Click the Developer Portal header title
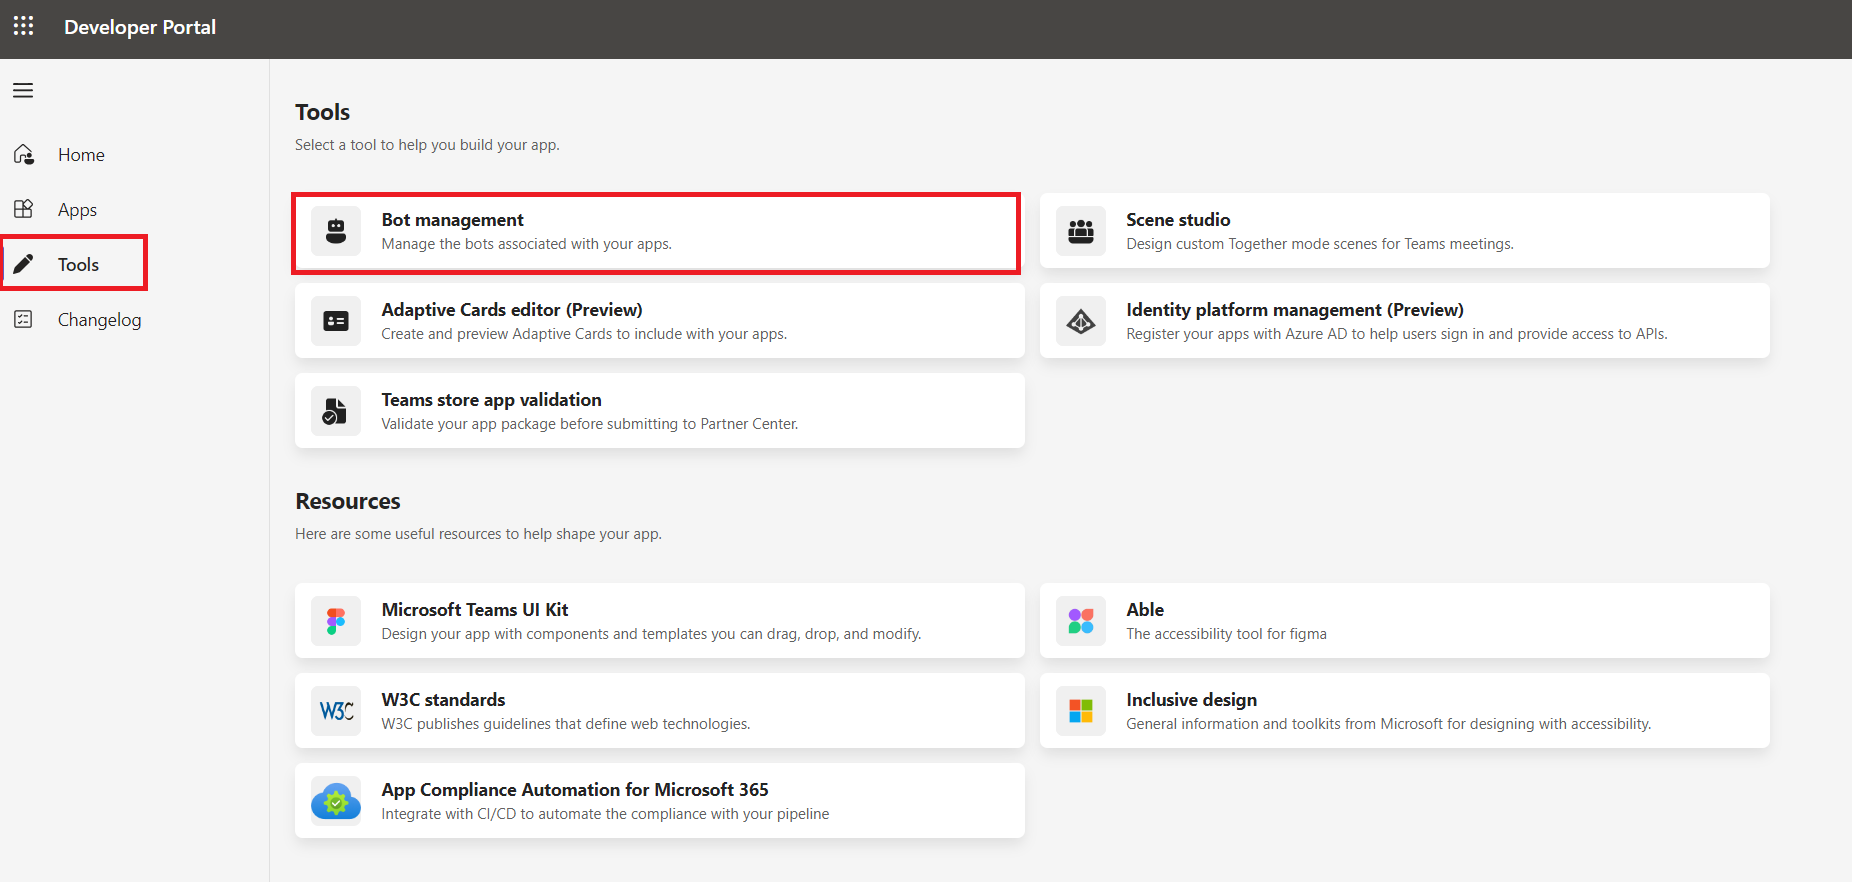This screenshot has width=1852, height=882. [x=140, y=27]
